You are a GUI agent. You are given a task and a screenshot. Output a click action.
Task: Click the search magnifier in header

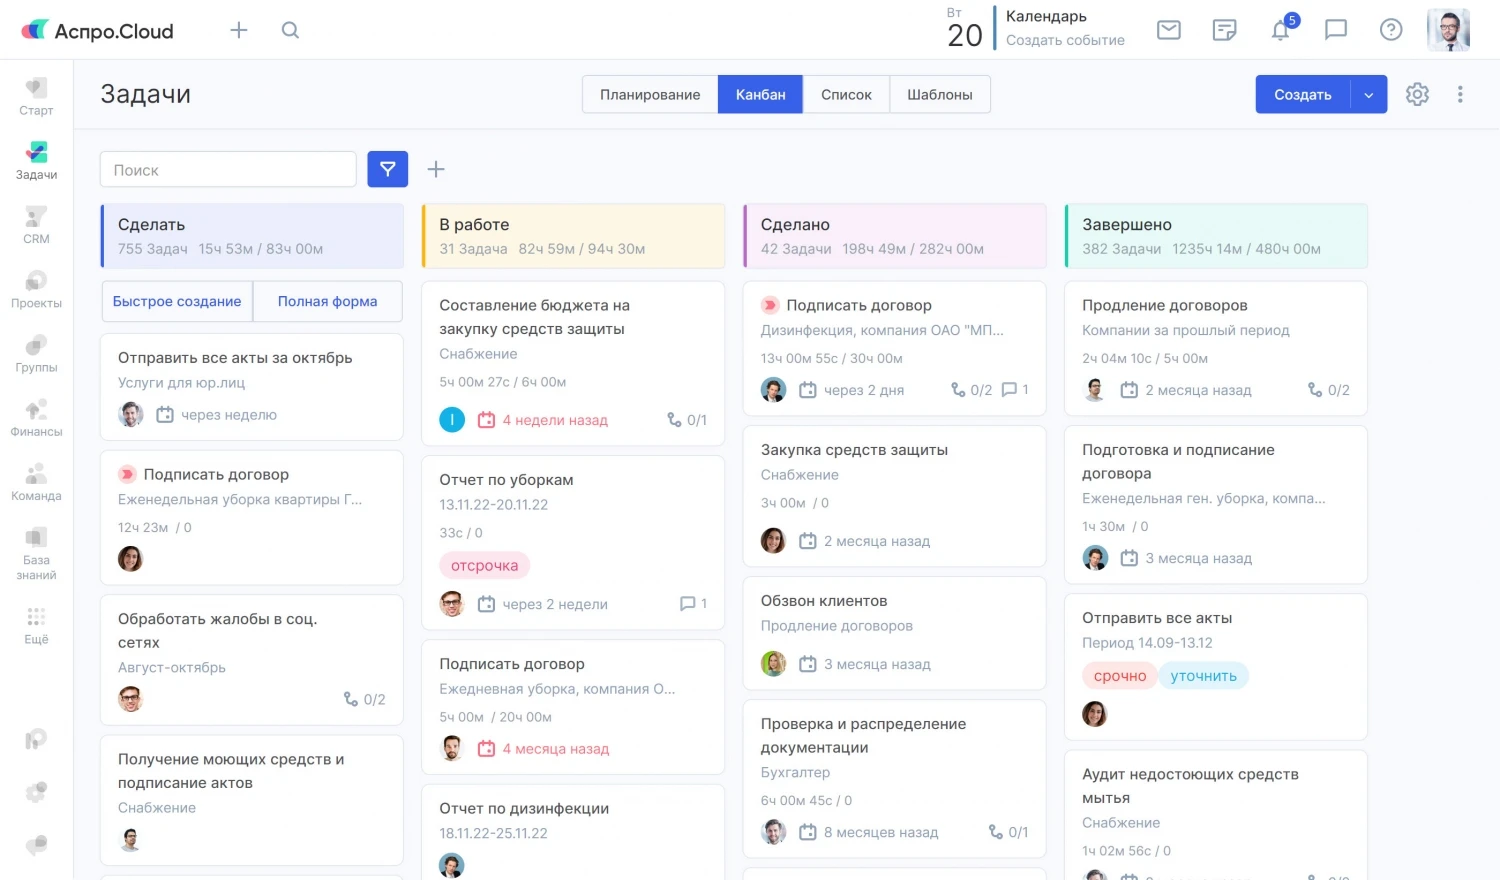290,30
